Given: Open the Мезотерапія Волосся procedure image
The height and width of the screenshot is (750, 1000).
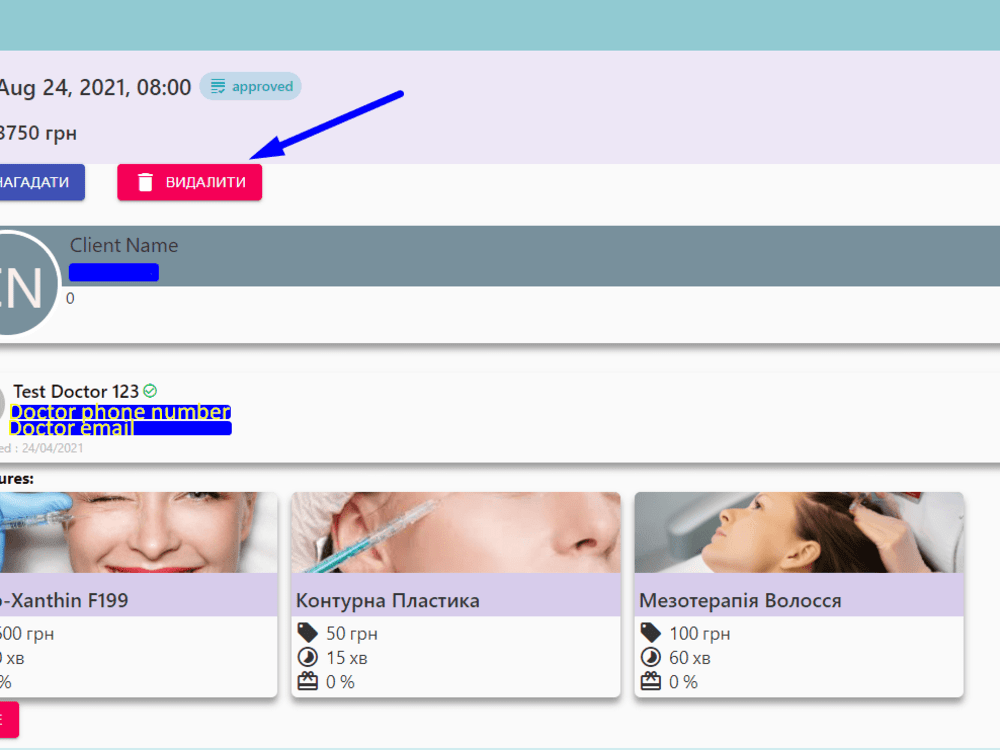Looking at the screenshot, I should [x=799, y=532].
